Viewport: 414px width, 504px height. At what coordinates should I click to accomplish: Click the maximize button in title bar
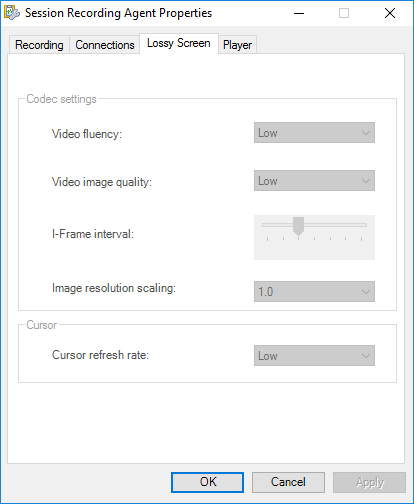[x=344, y=13]
